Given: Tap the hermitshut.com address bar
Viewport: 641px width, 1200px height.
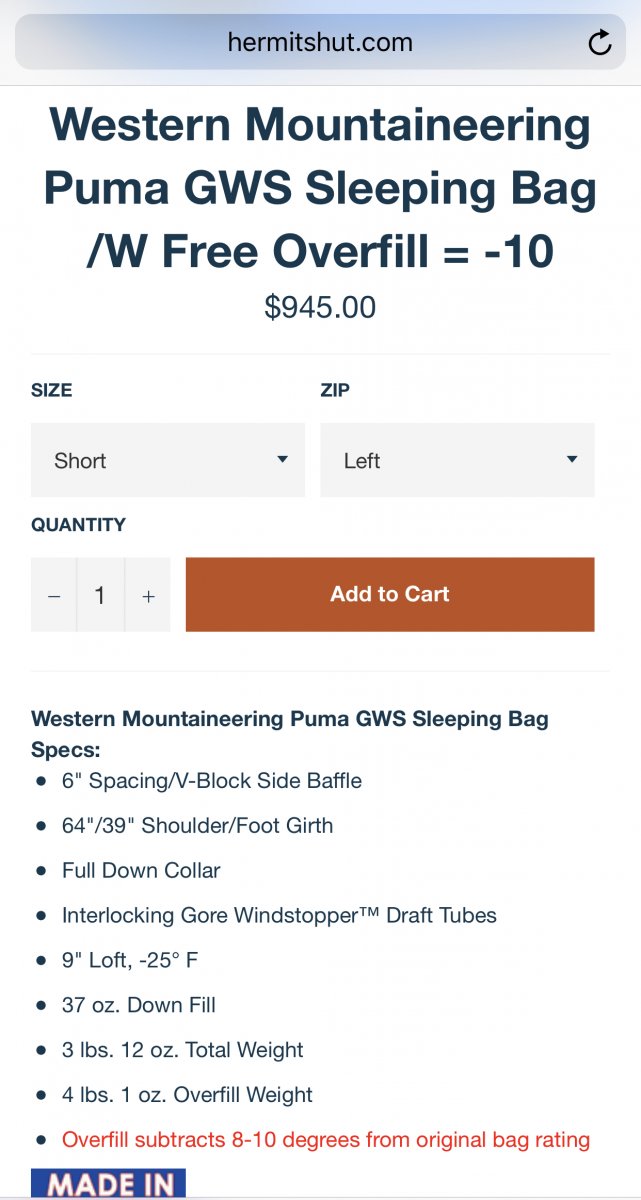Looking at the screenshot, I should click(320, 43).
